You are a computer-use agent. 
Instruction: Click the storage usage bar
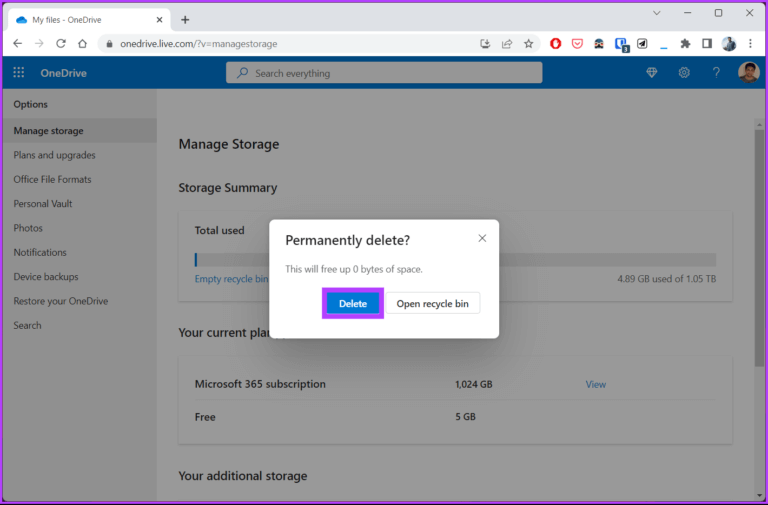(456, 260)
